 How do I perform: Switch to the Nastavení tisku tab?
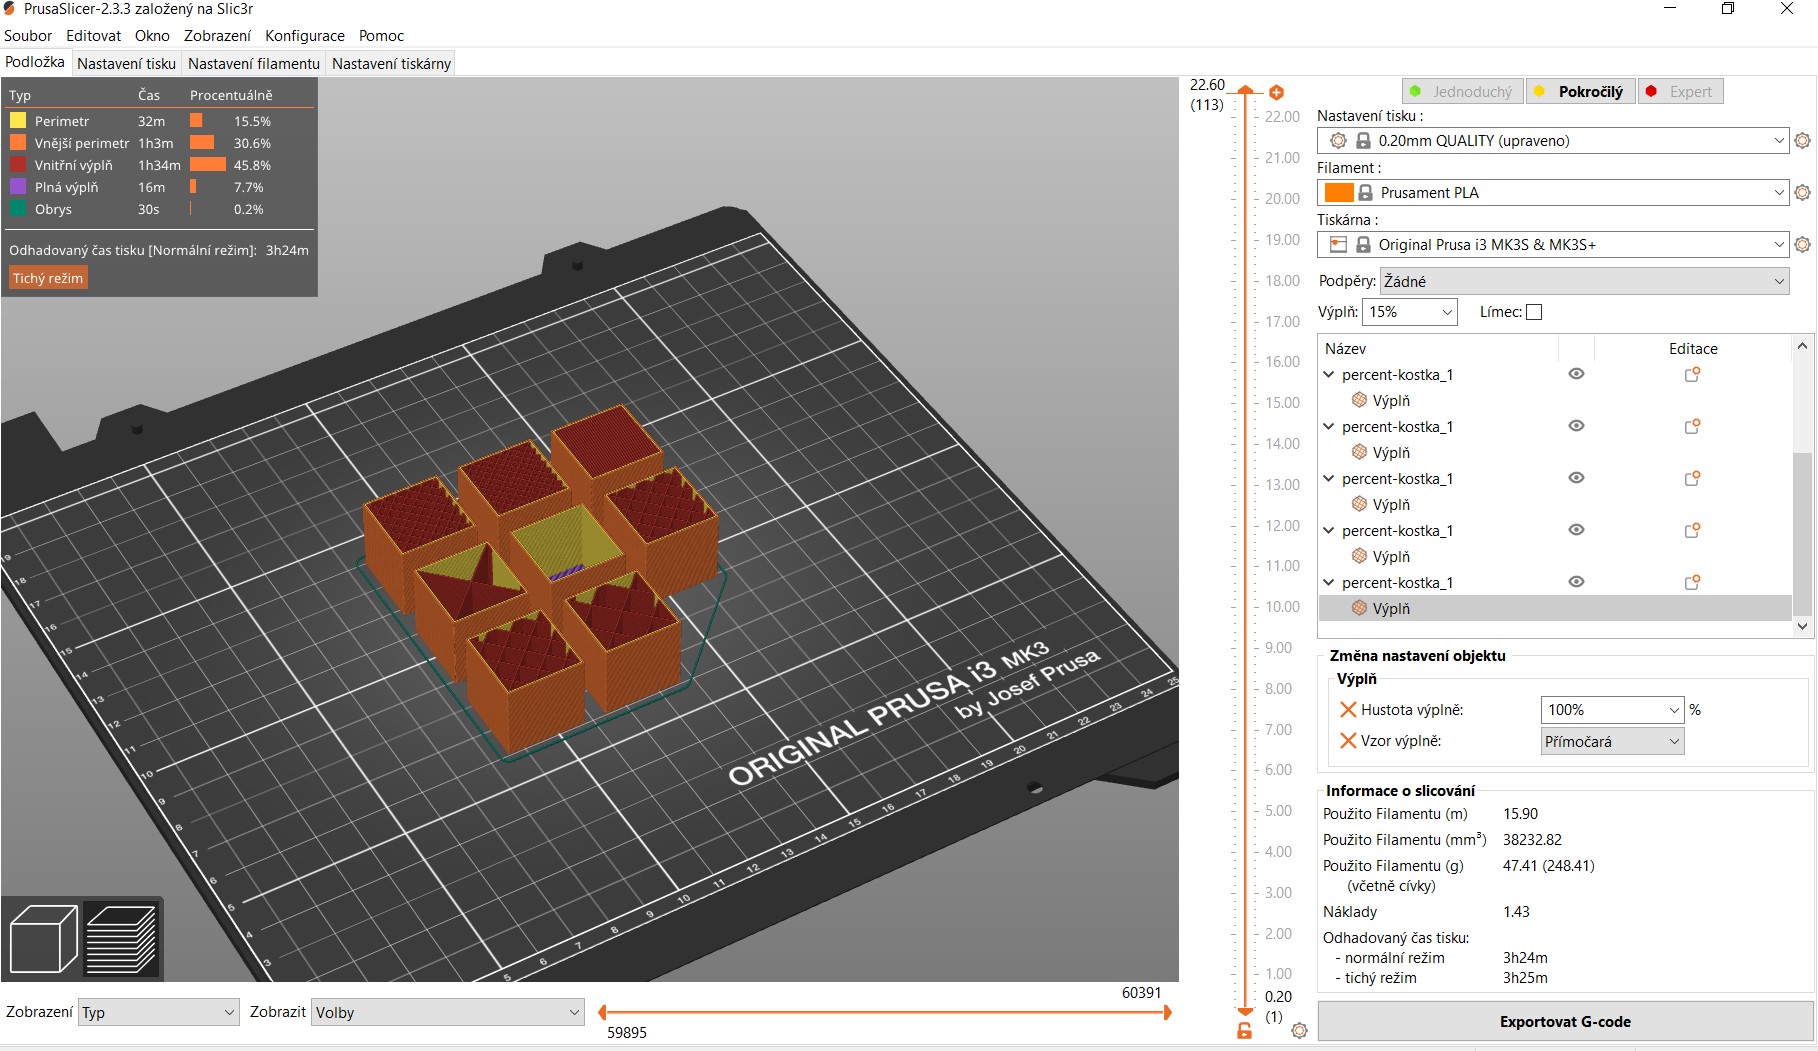pos(126,63)
